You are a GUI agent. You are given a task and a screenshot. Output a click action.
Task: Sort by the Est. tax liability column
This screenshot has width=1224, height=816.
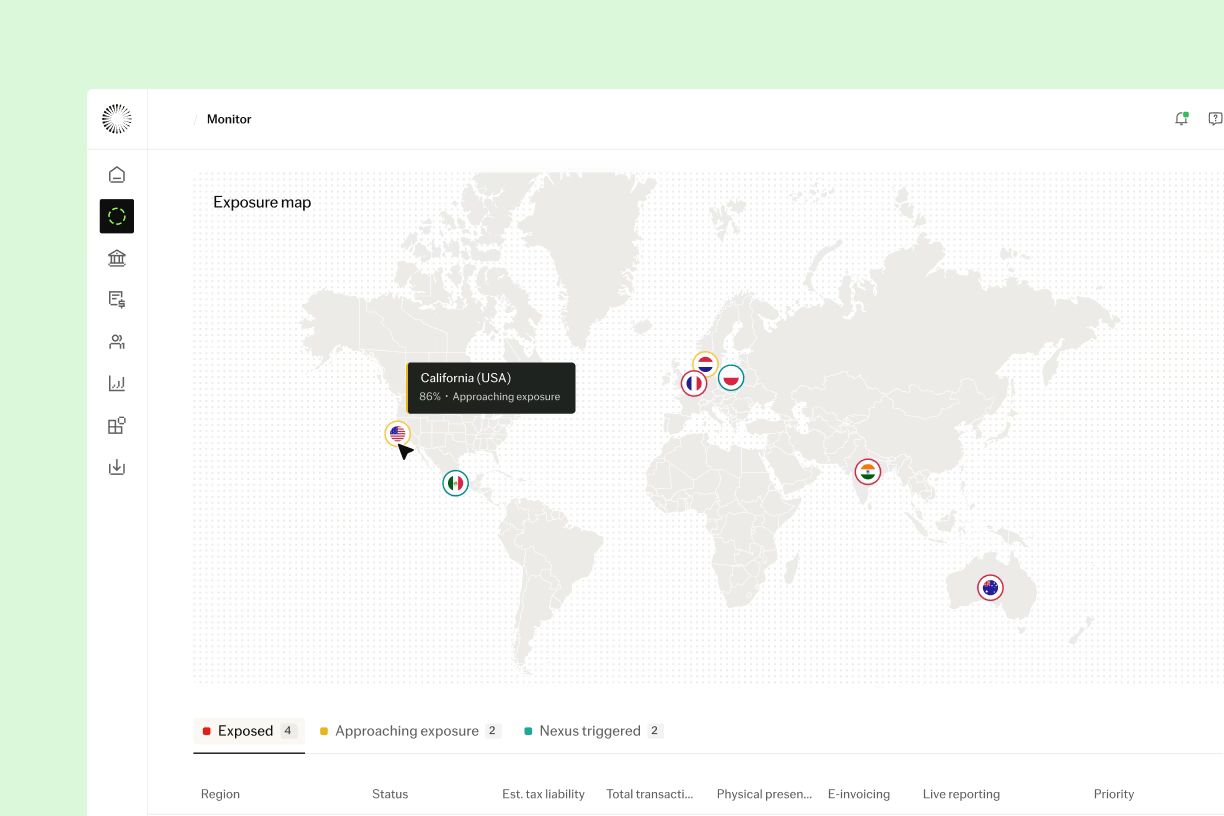543,794
